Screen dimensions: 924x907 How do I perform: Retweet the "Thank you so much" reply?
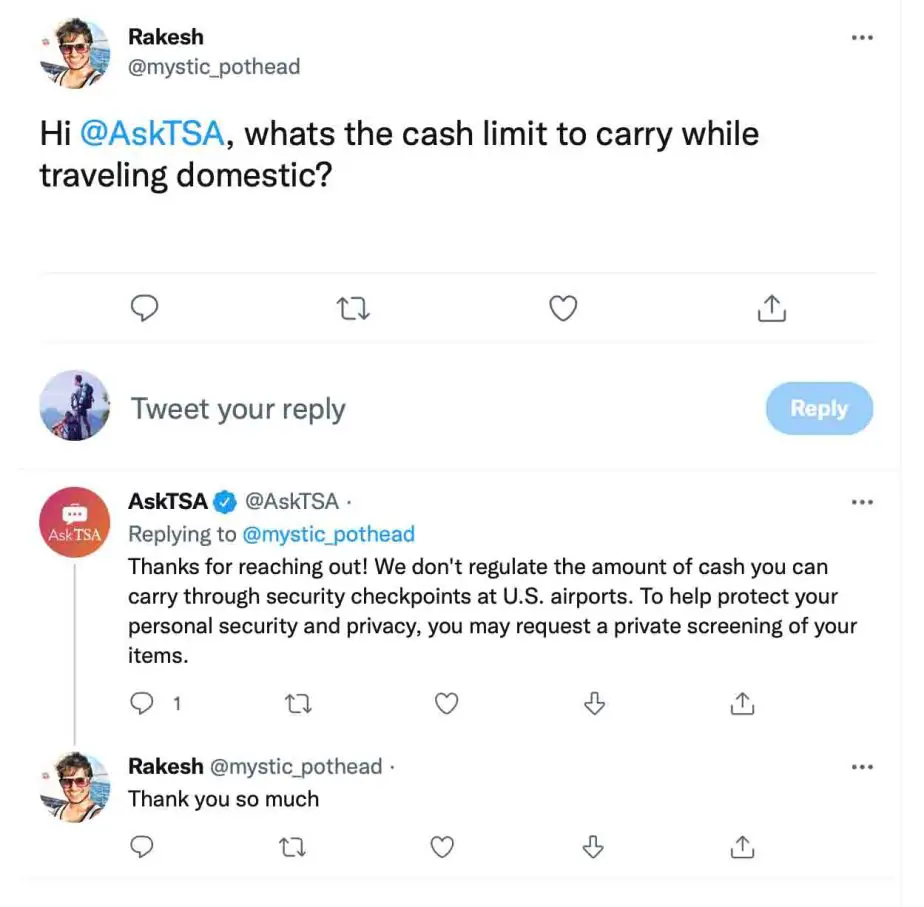295,847
